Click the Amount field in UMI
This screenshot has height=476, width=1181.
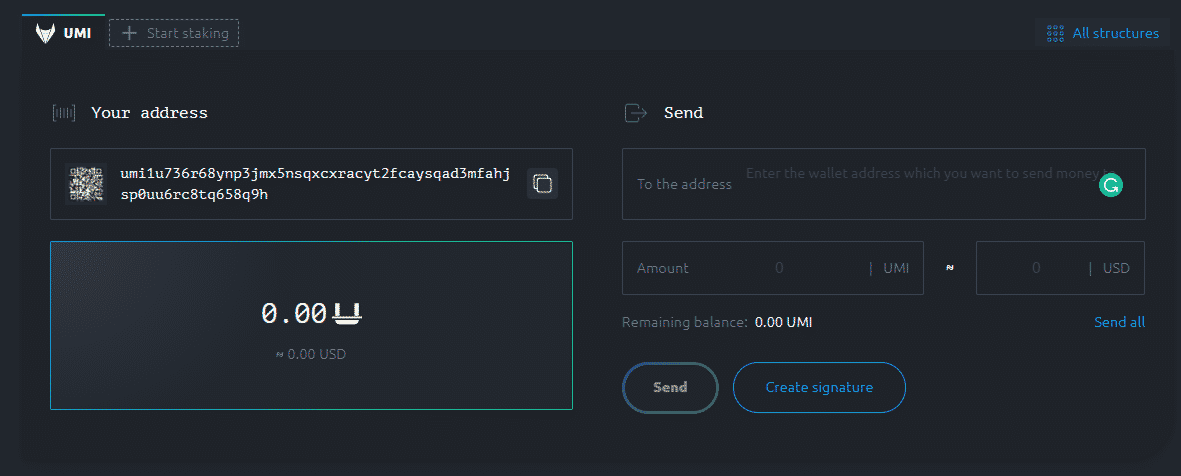[778, 268]
